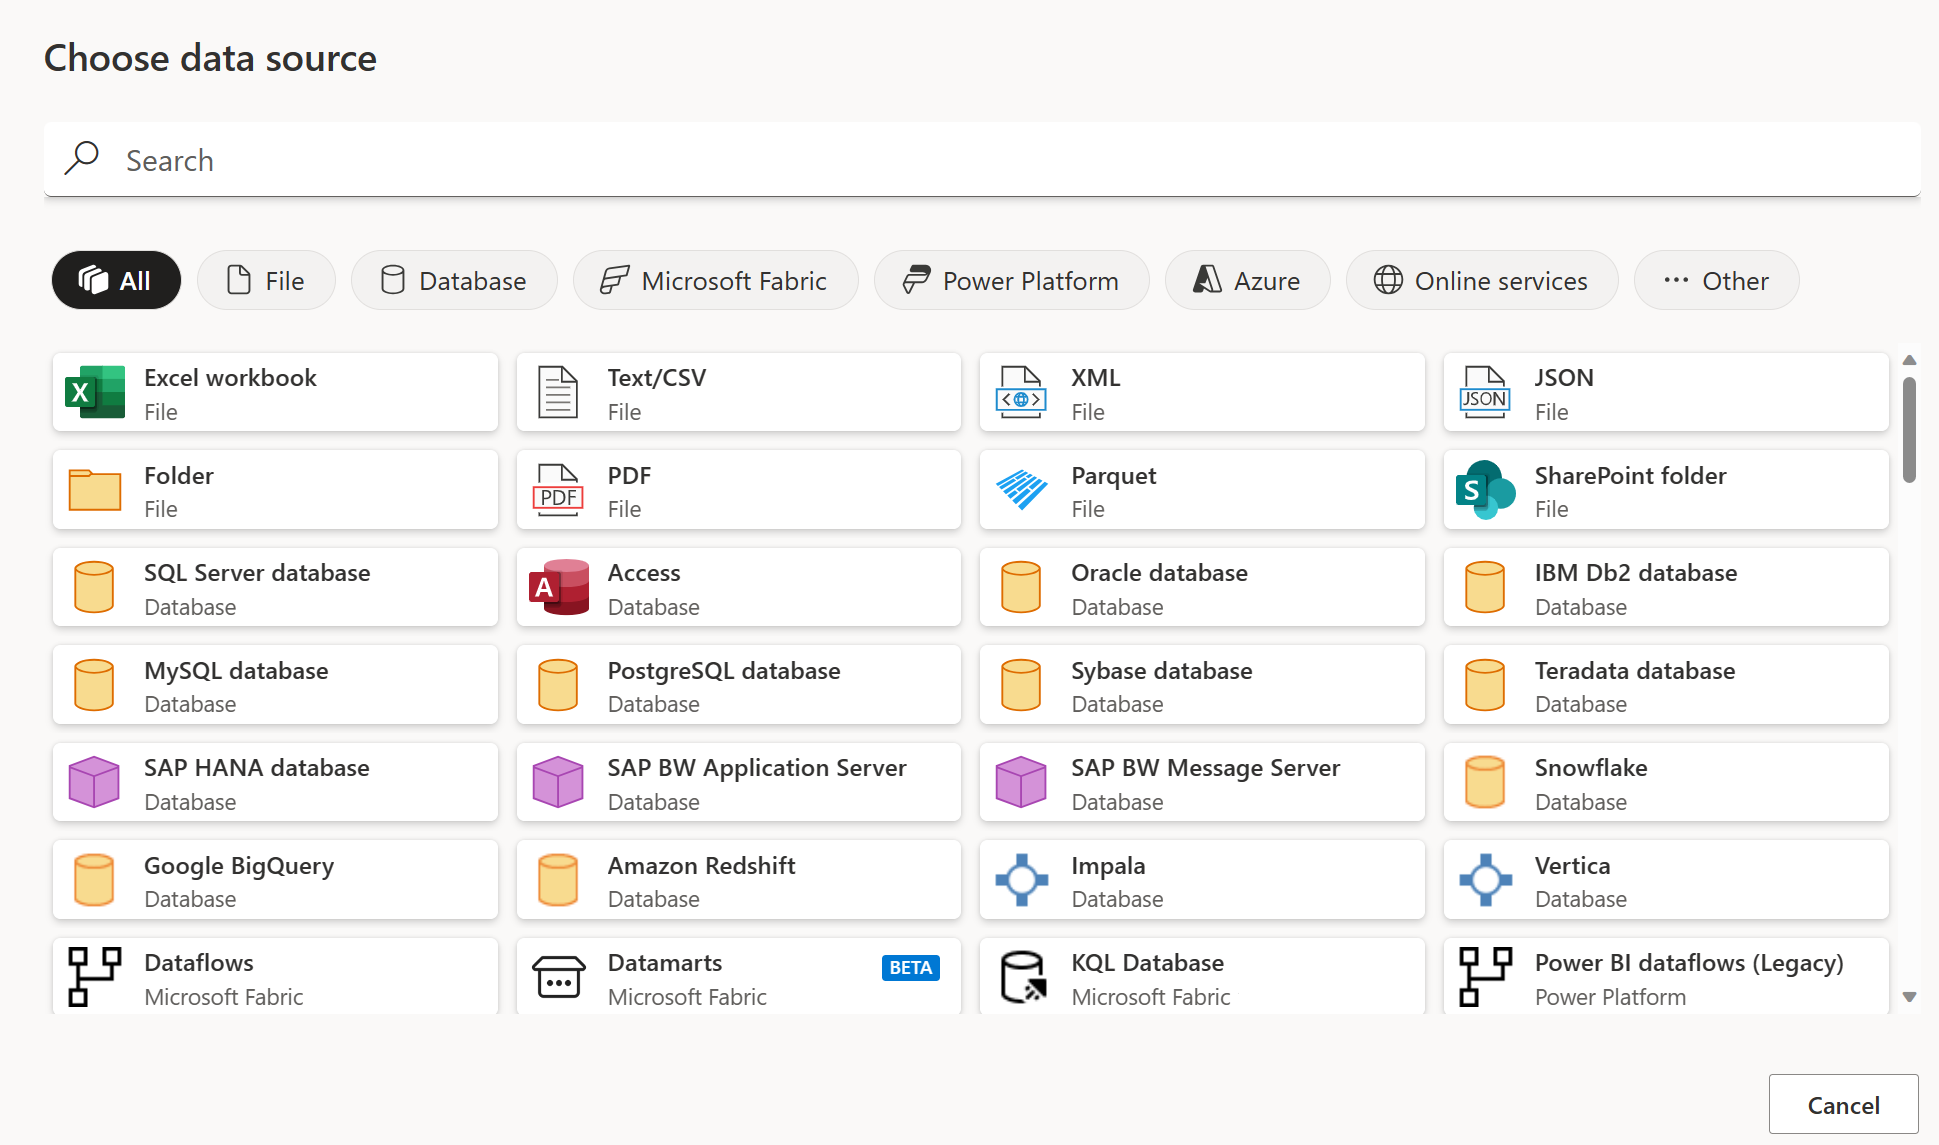Click the vertical scrollbar thumb
This screenshot has height=1145, width=1939.
click(x=1909, y=430)
